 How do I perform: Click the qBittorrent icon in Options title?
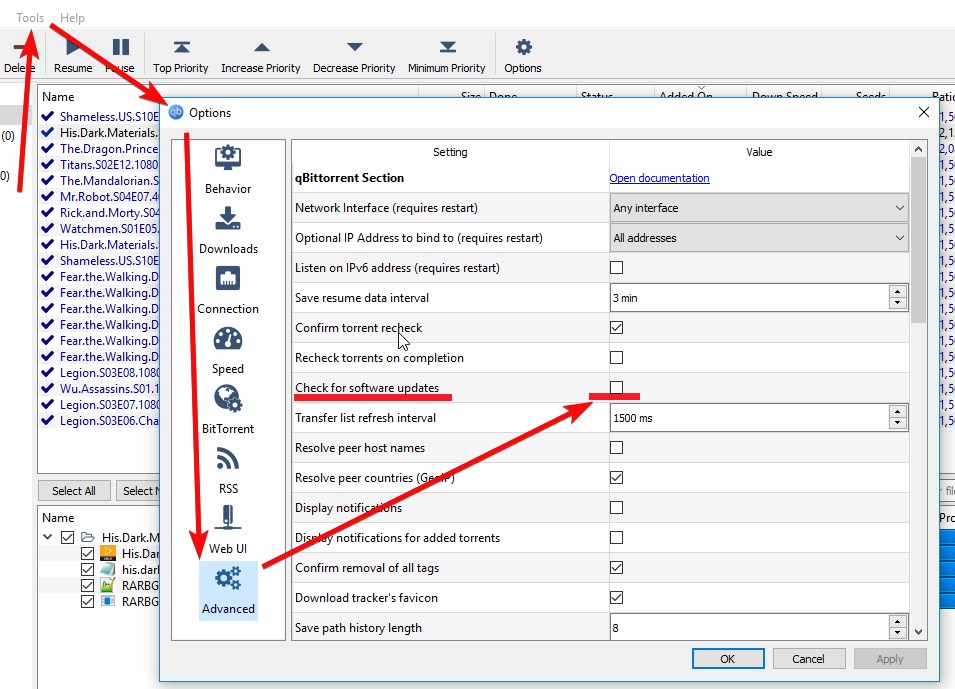coord(176,112)
